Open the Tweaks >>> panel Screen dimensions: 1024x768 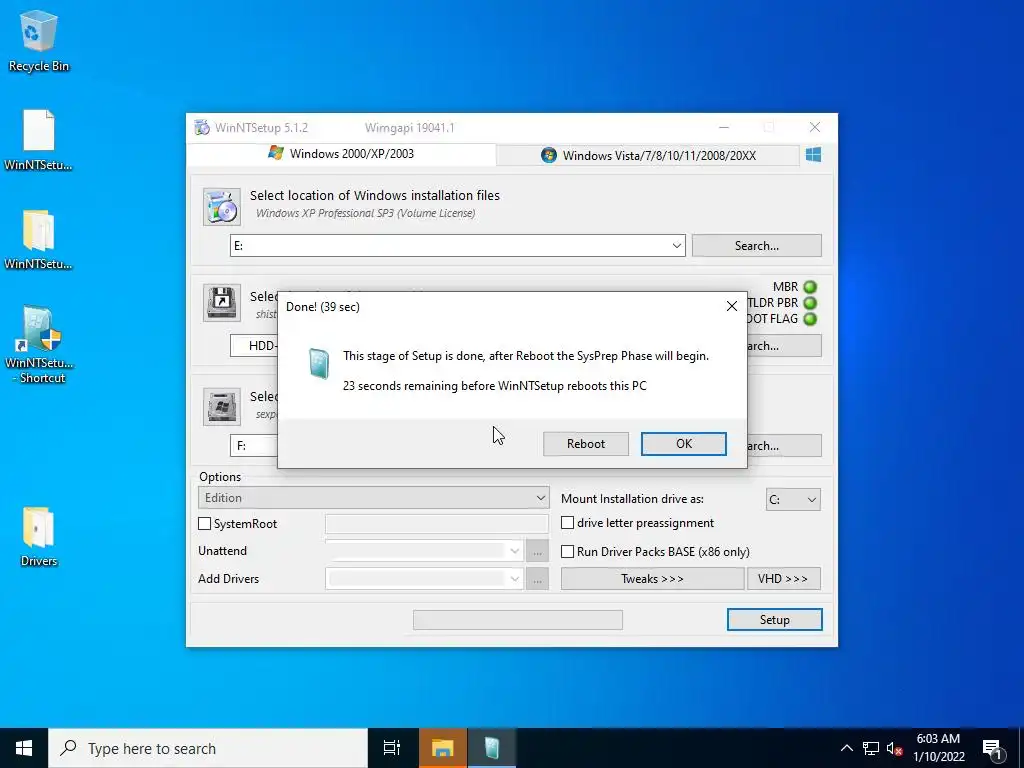[x=652, y=579]
